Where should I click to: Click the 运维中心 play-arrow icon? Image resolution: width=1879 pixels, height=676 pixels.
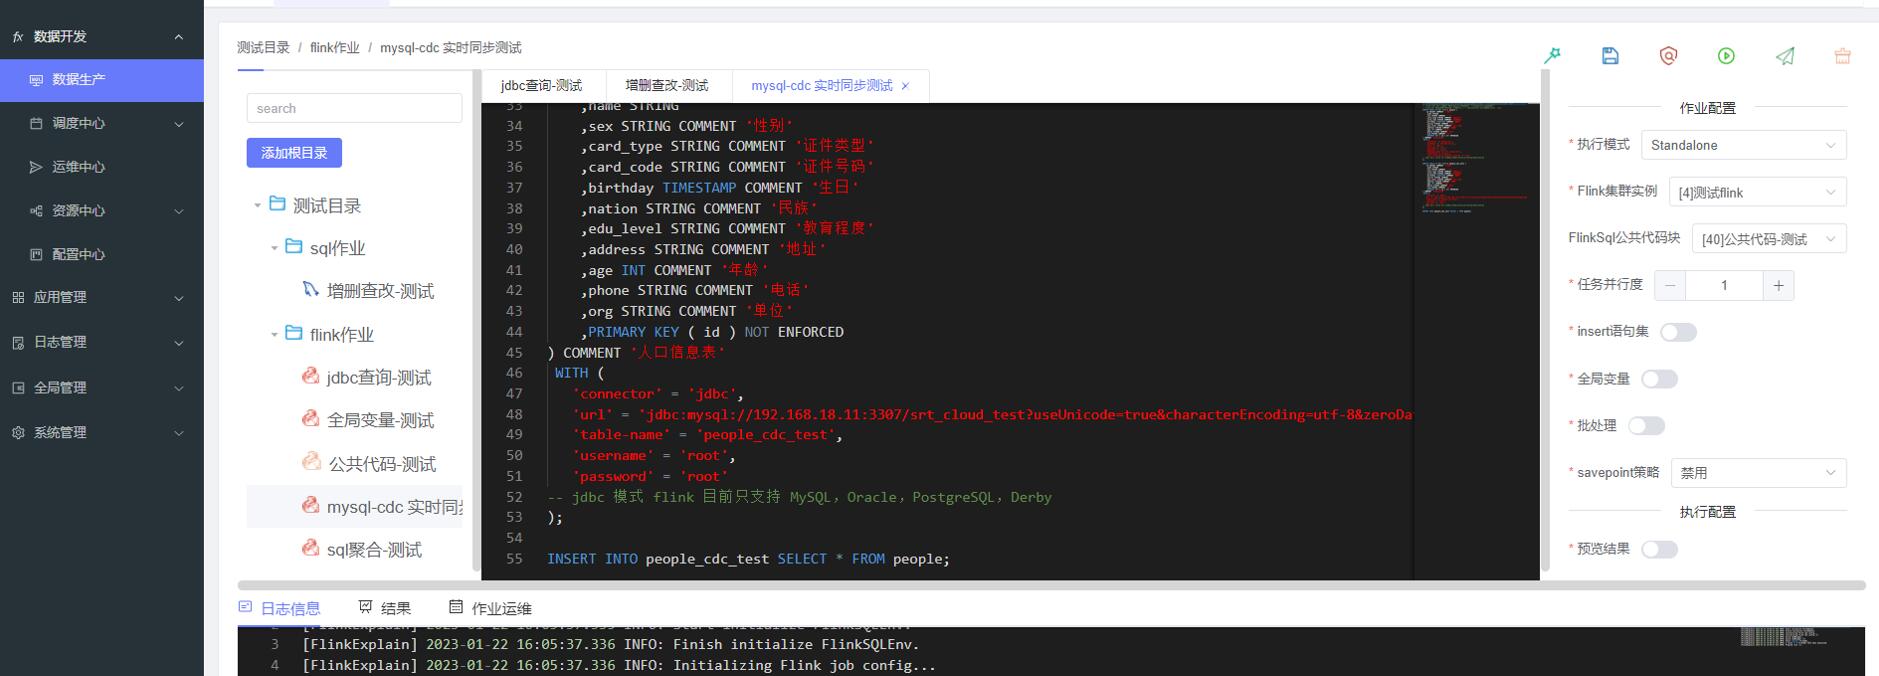coord(36,167)
